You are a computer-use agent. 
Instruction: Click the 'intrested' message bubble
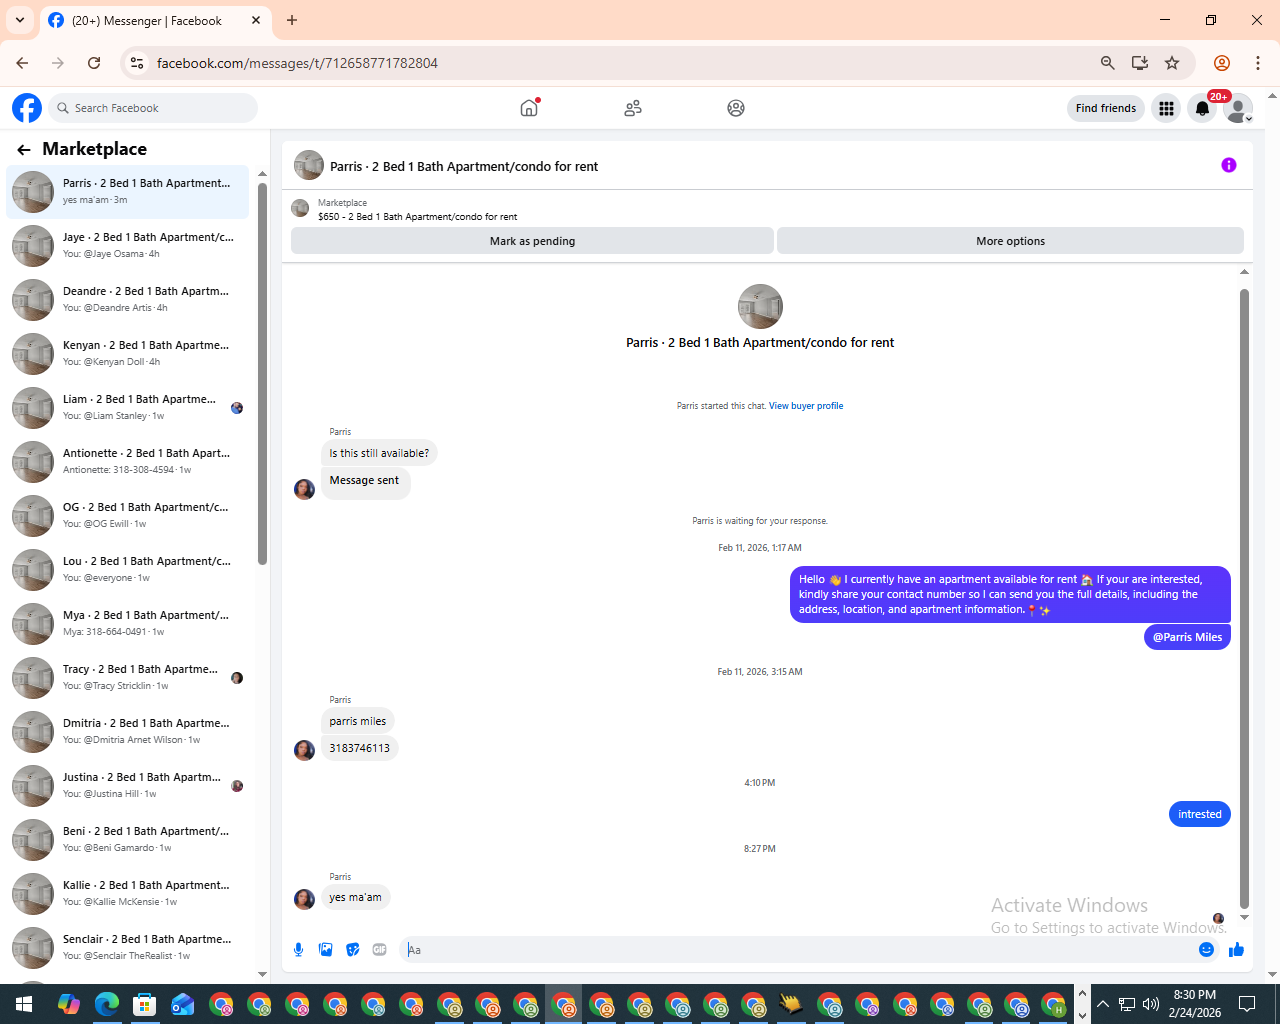(1199, 814)
